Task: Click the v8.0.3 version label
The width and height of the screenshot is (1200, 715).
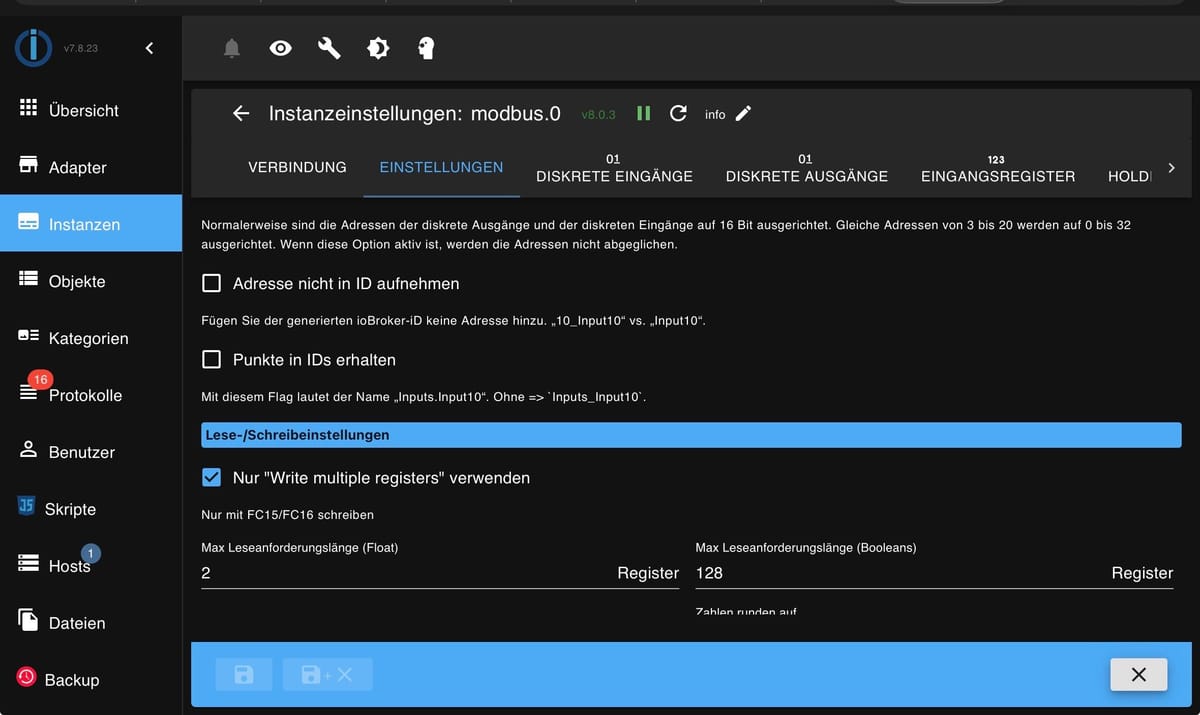Action: point(598,115)
